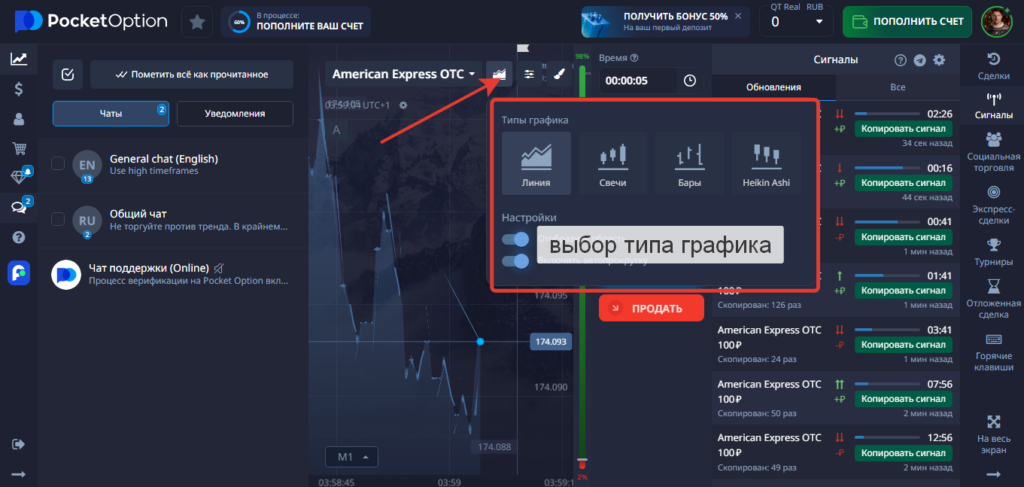This screenshot has height=487, width=1024.
Task: Open the trading chart icon in left sidebar
Action: click(18, 59)
